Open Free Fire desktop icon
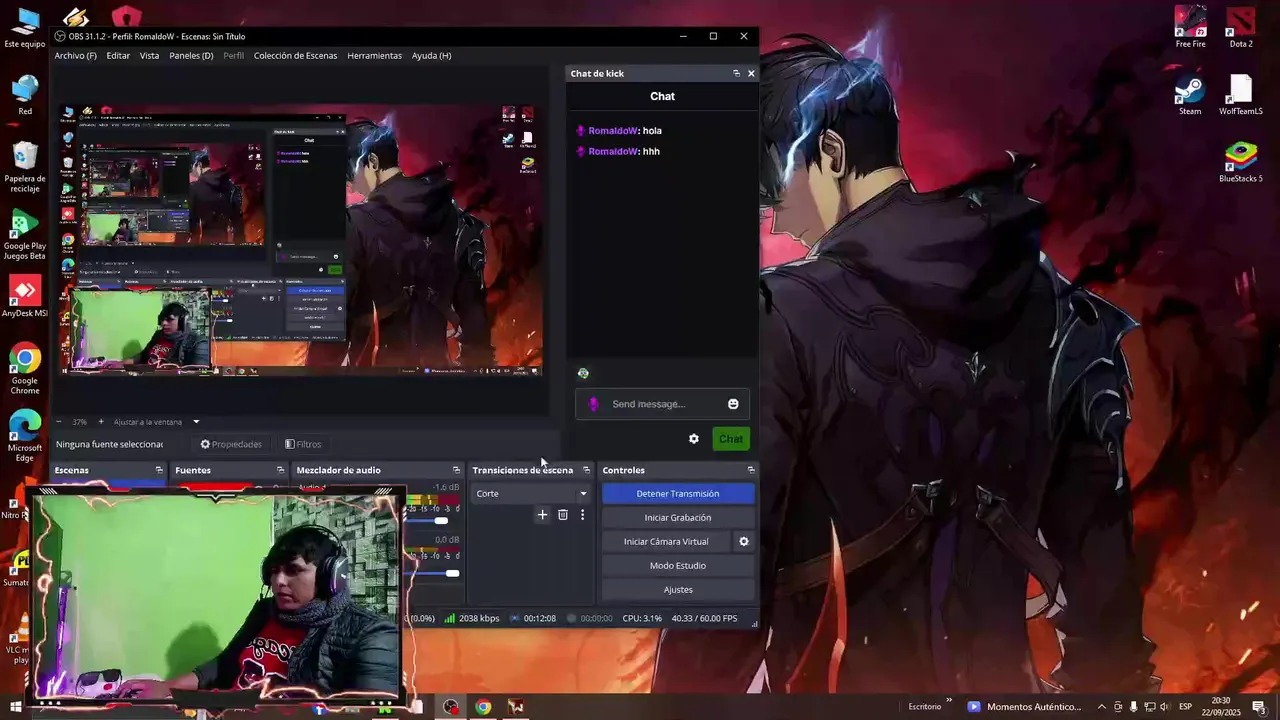Image resolution: width=1280 pixels, height=720 pixels. 1190,28
